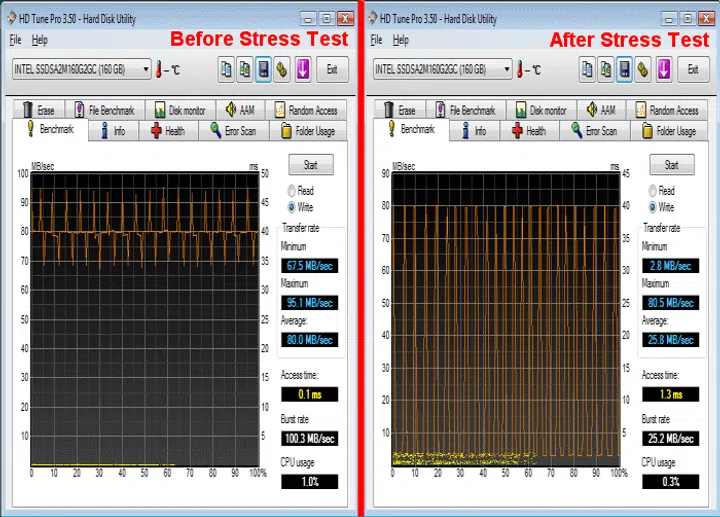
Task: Select the Write radio button in the Before Stress Test window
Action: point(293,207)
